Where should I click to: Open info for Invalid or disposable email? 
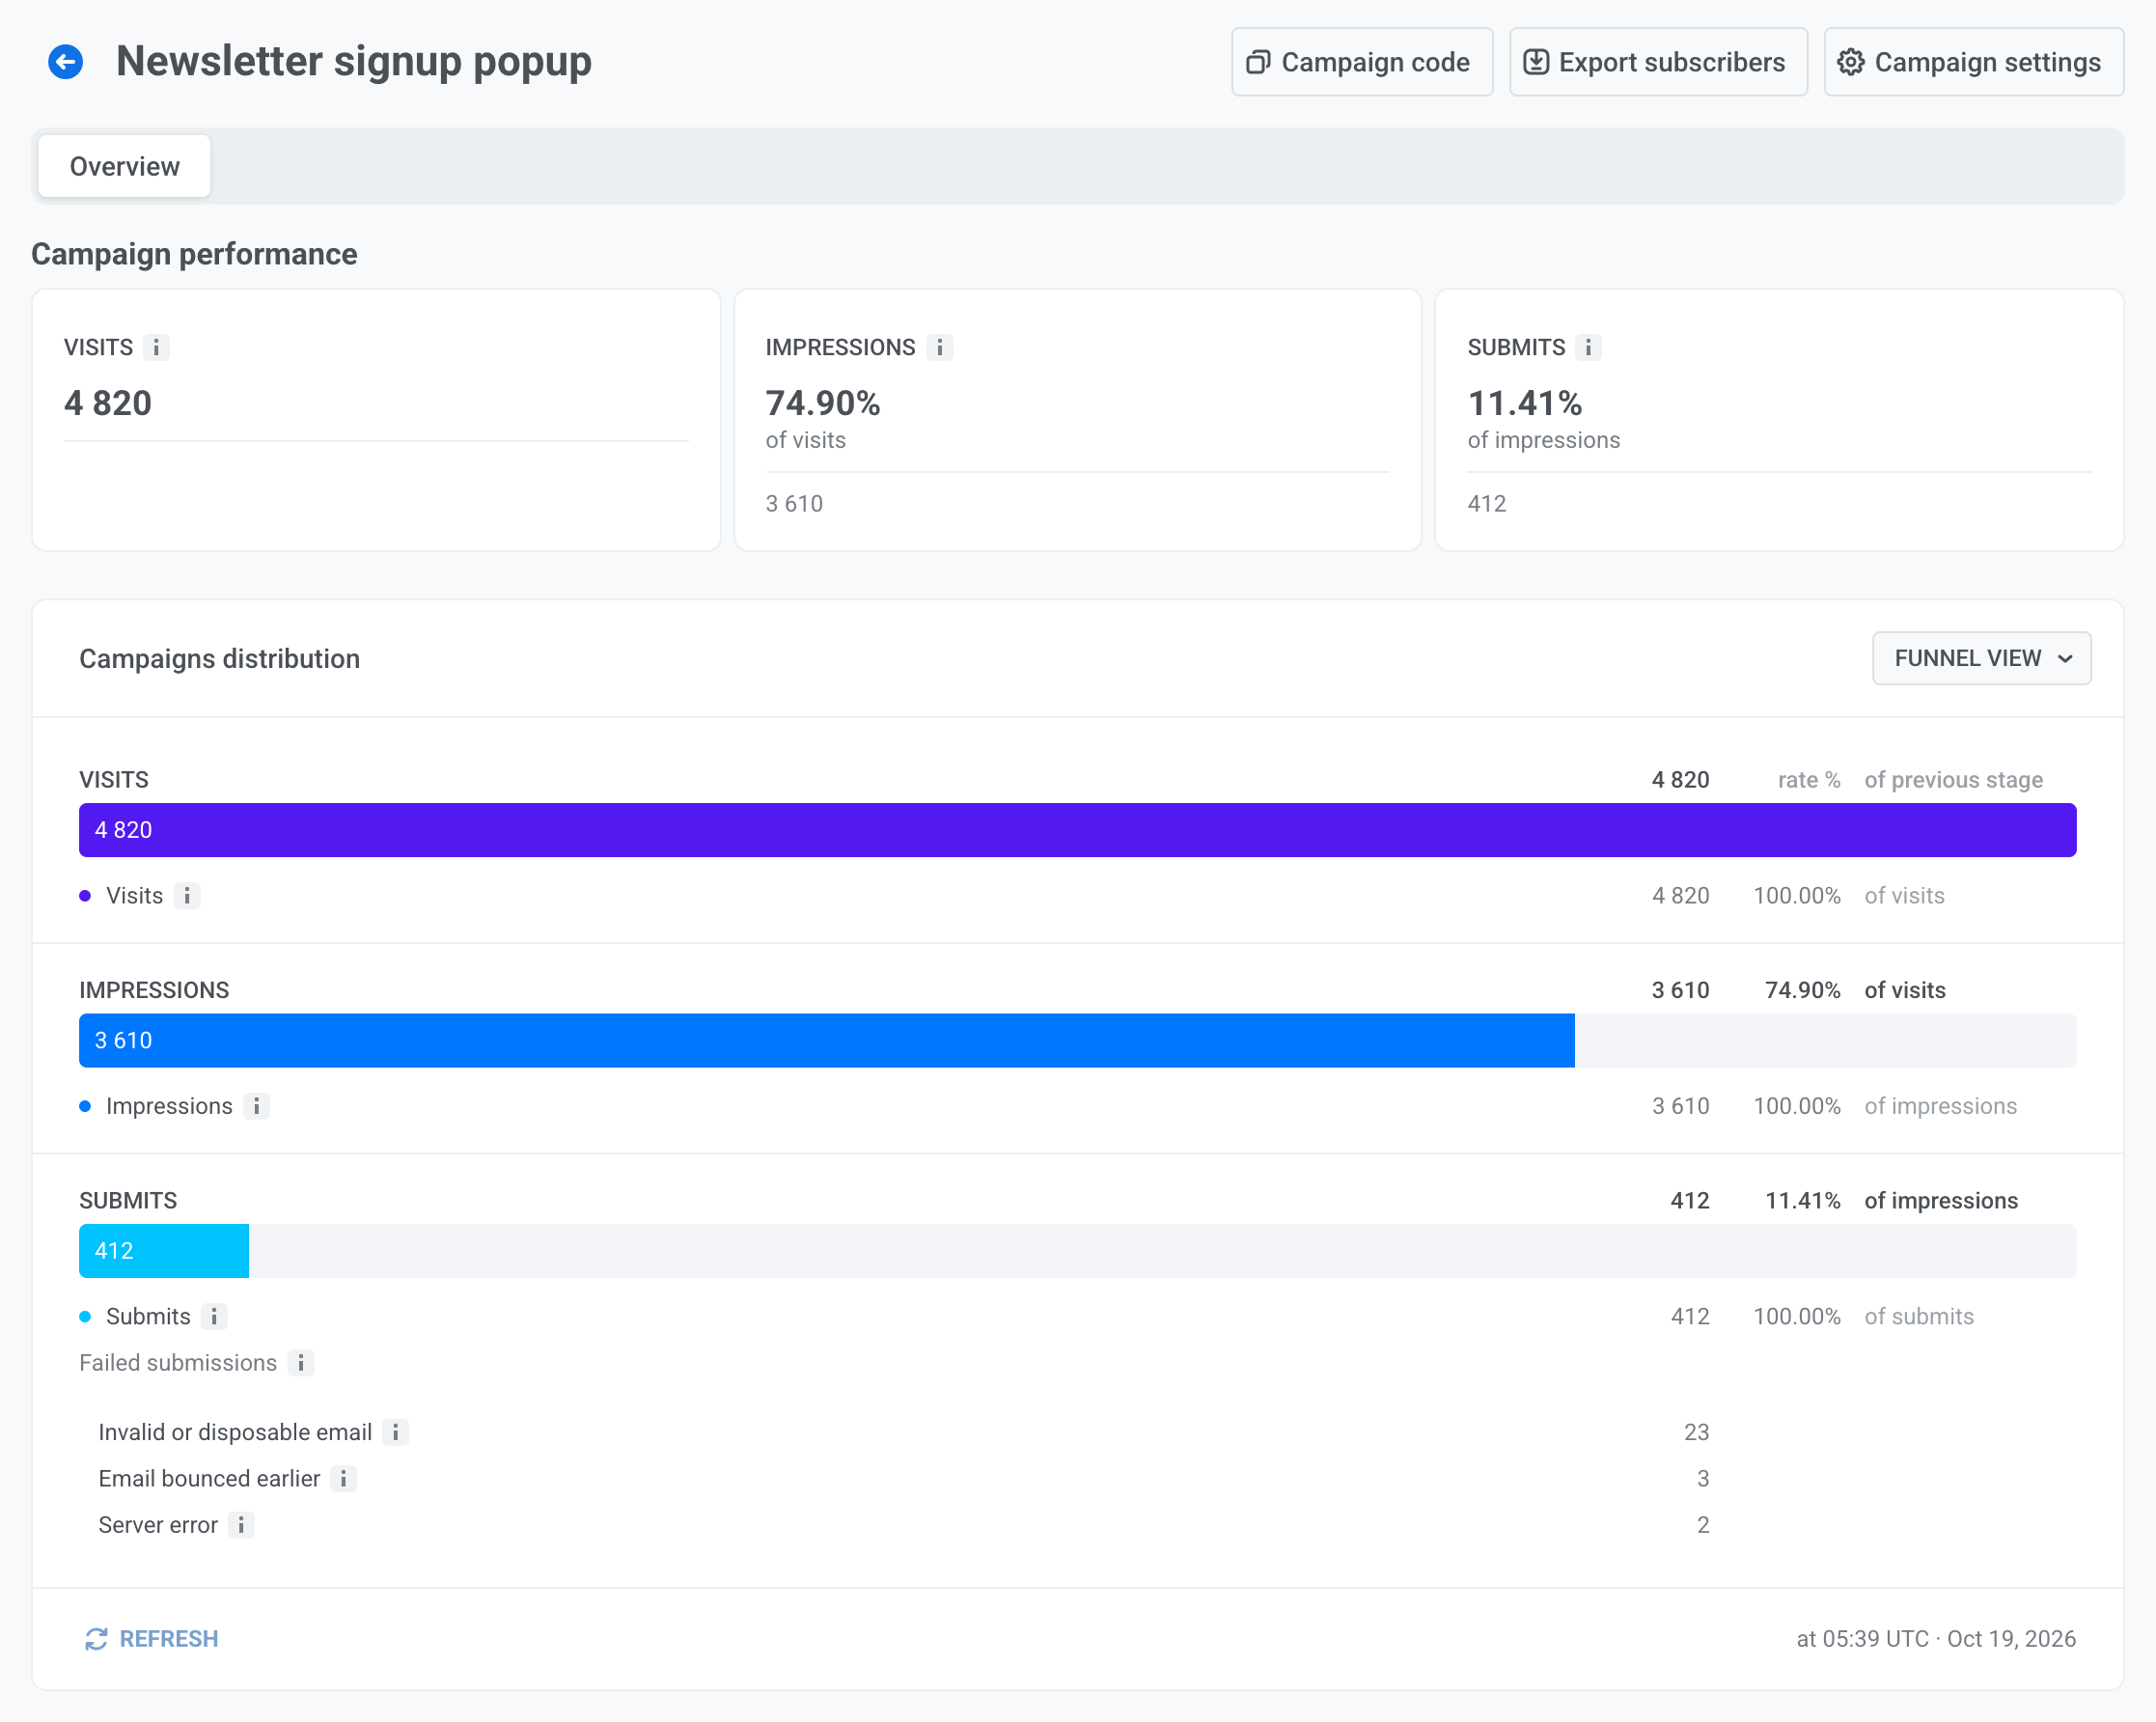tap(396, 1432)
